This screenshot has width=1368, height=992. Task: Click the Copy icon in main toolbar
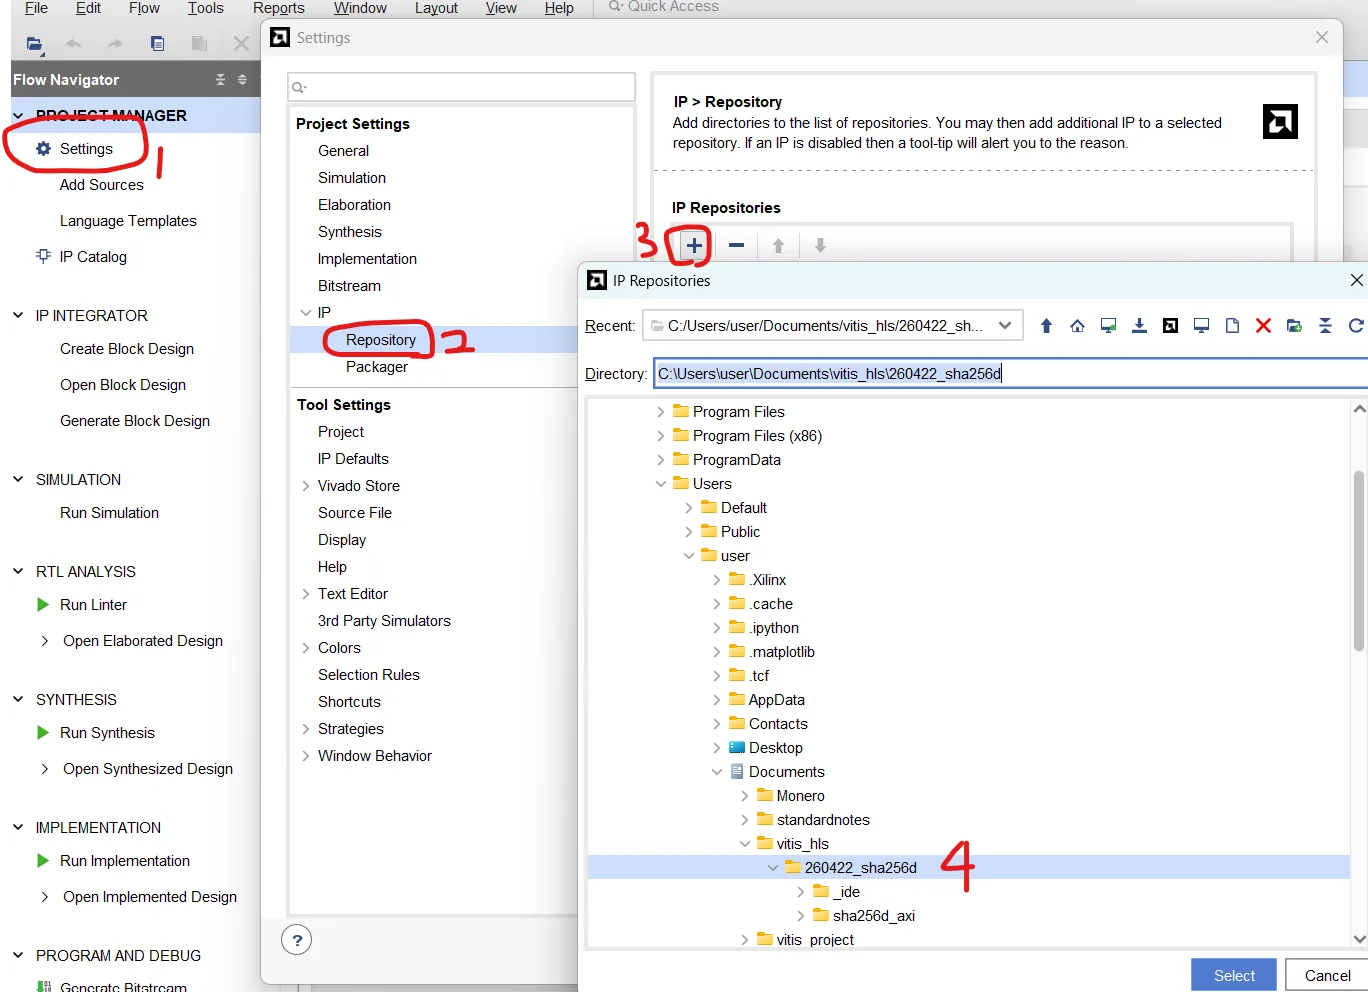click(x=157, y=44)
